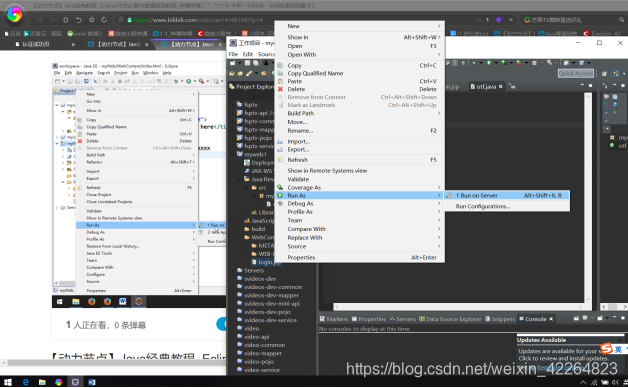Click the volume icon in system tray
The image size is (628, 388).
(x=615, y=383)
